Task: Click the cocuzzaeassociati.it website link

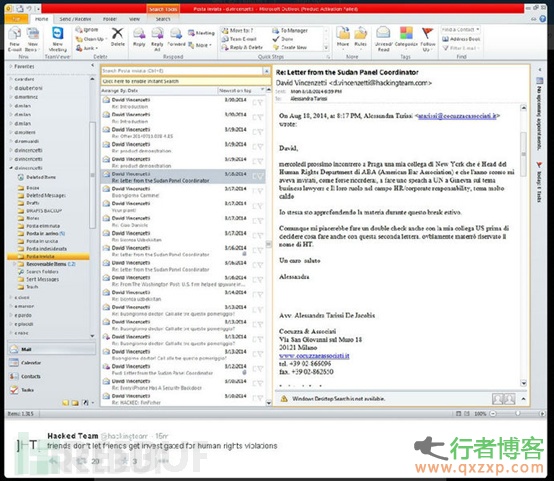Action: 314,356
